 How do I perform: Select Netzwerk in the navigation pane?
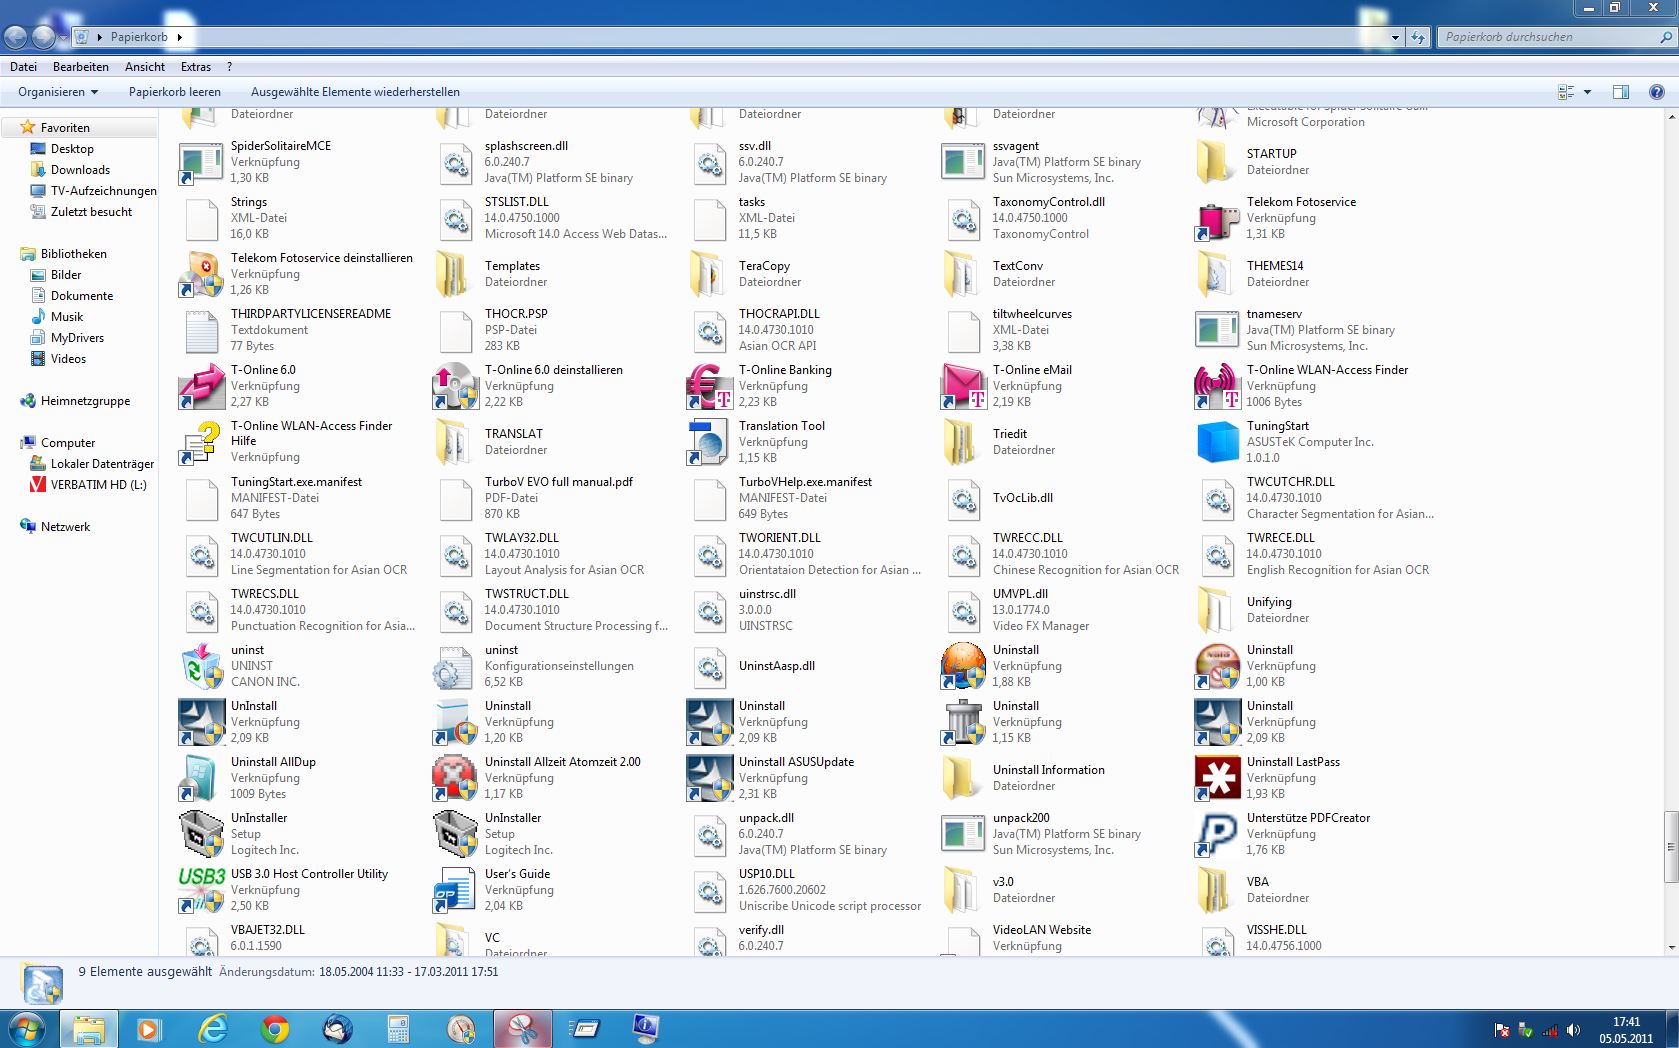point(65,527)
